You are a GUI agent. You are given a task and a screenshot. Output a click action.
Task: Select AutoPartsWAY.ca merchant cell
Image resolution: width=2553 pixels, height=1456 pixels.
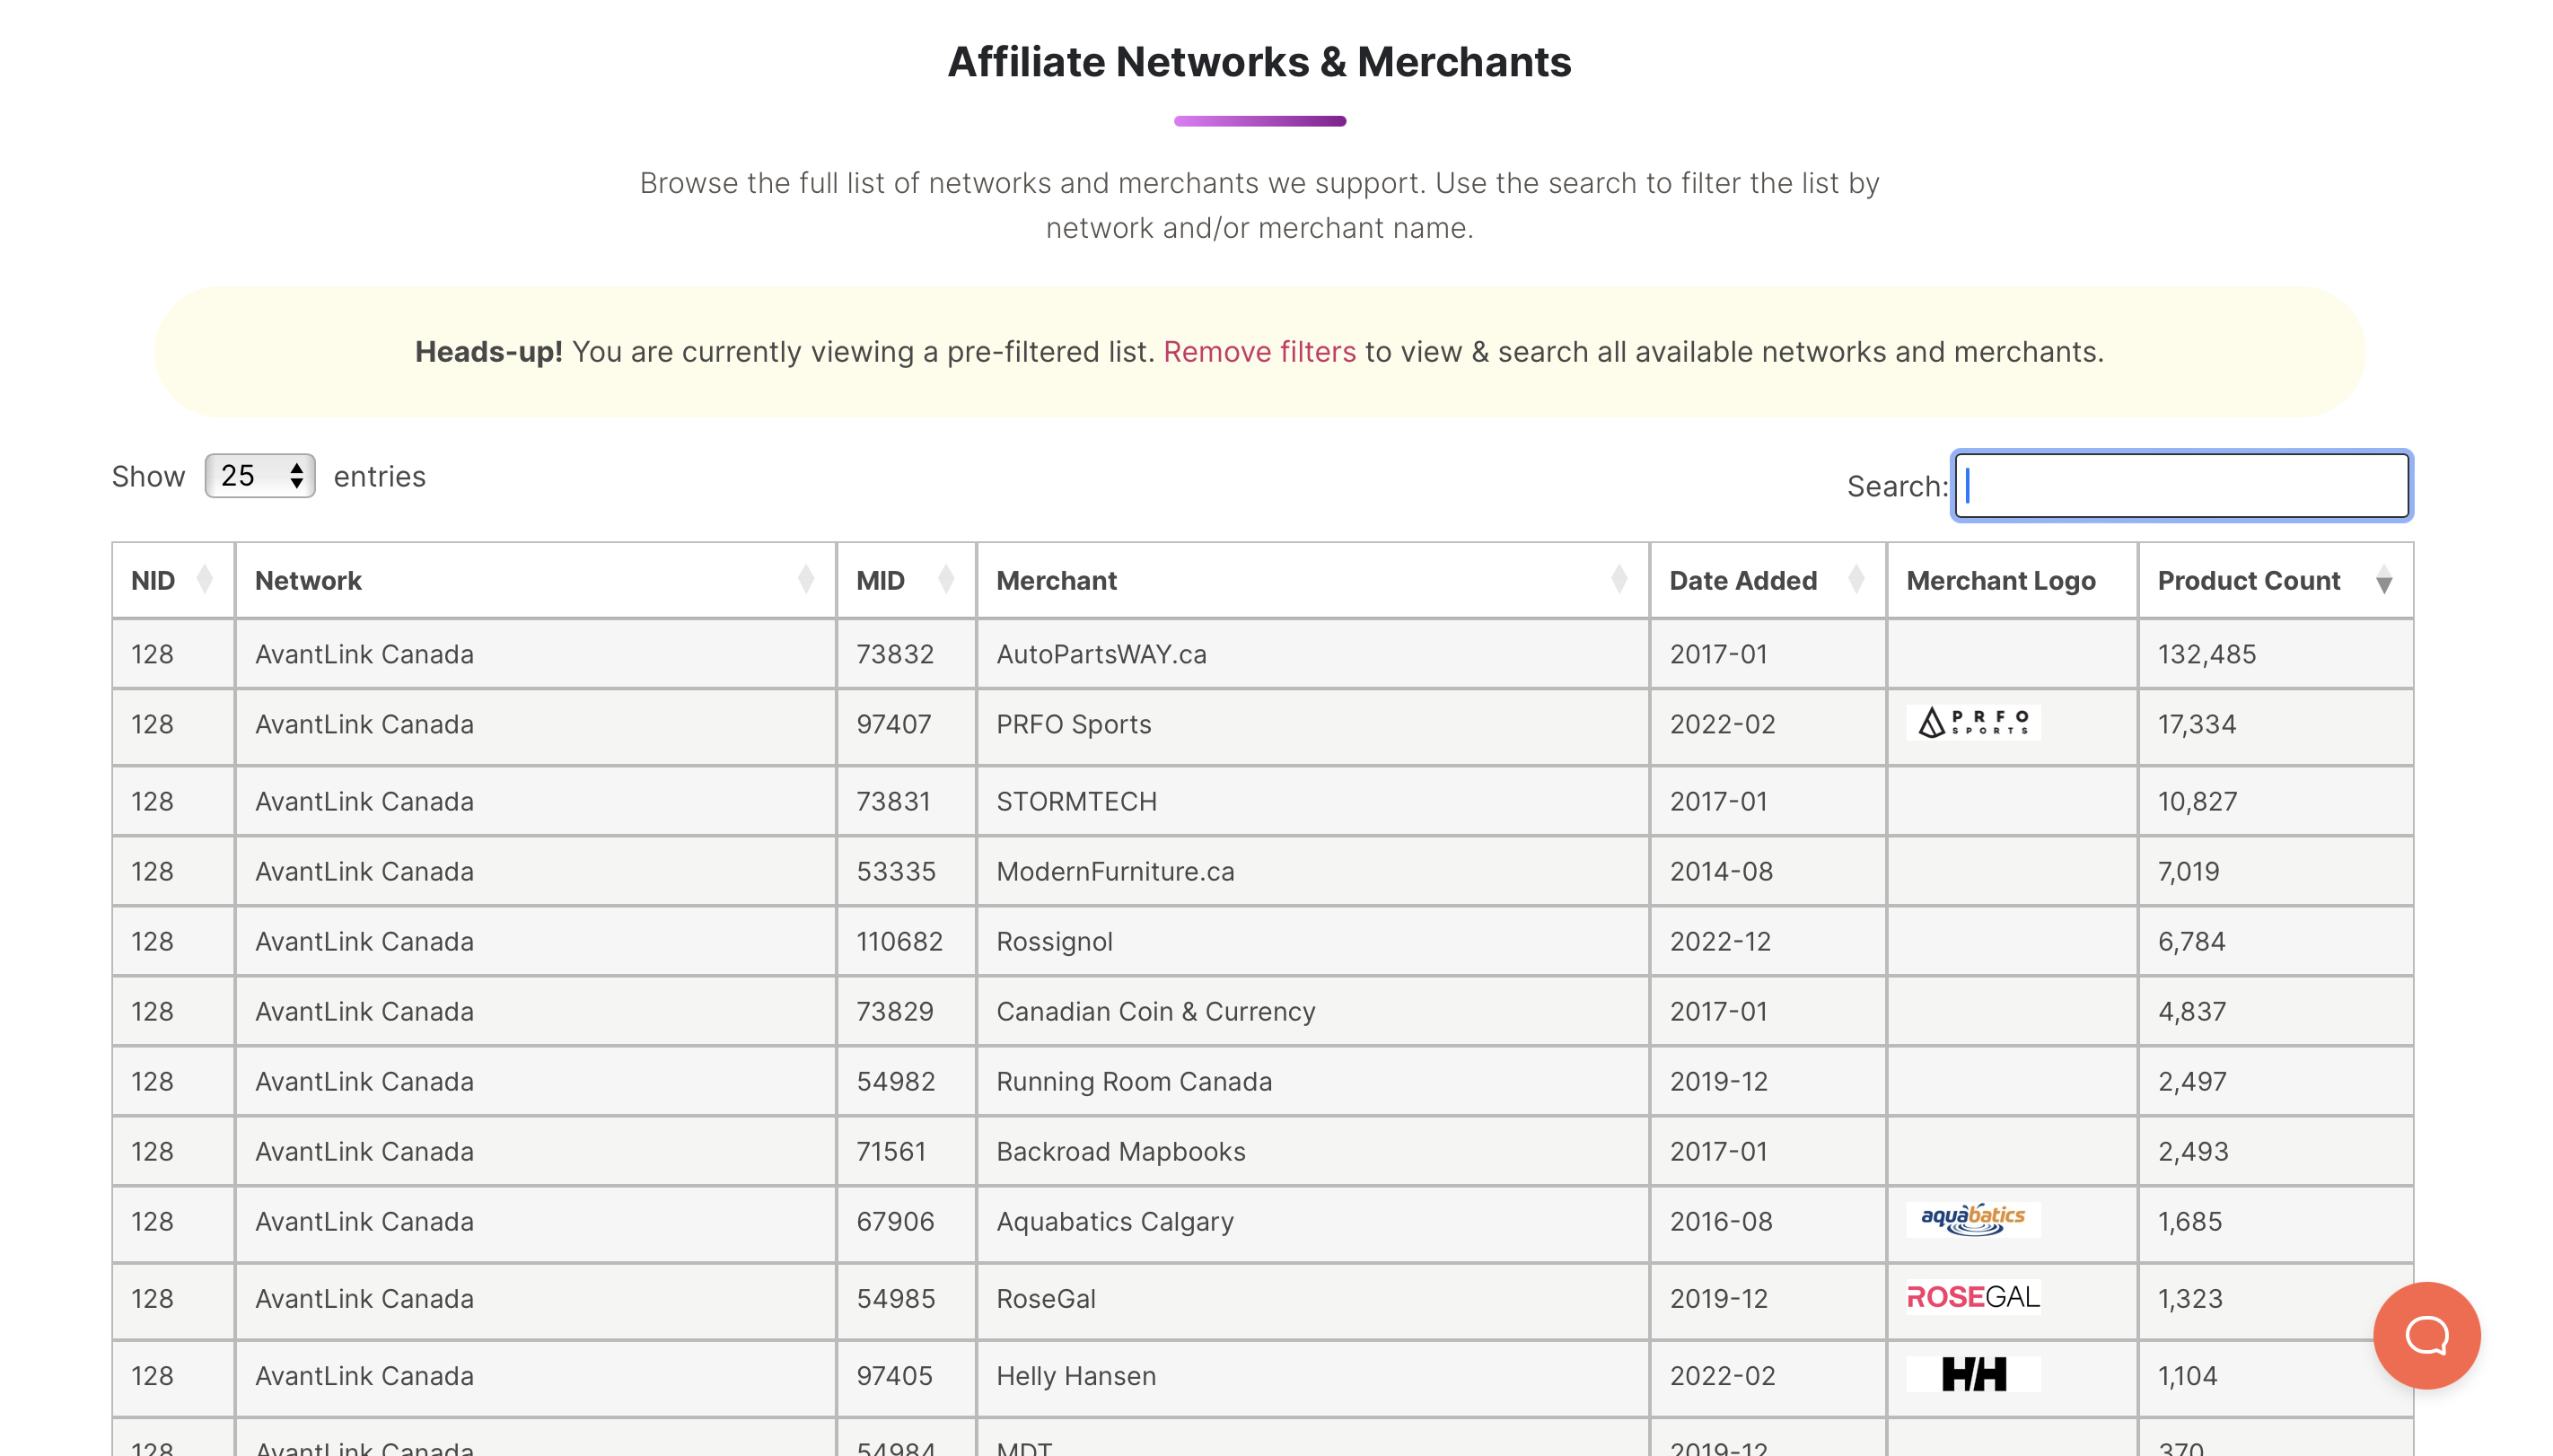(x=1312, y=654)
